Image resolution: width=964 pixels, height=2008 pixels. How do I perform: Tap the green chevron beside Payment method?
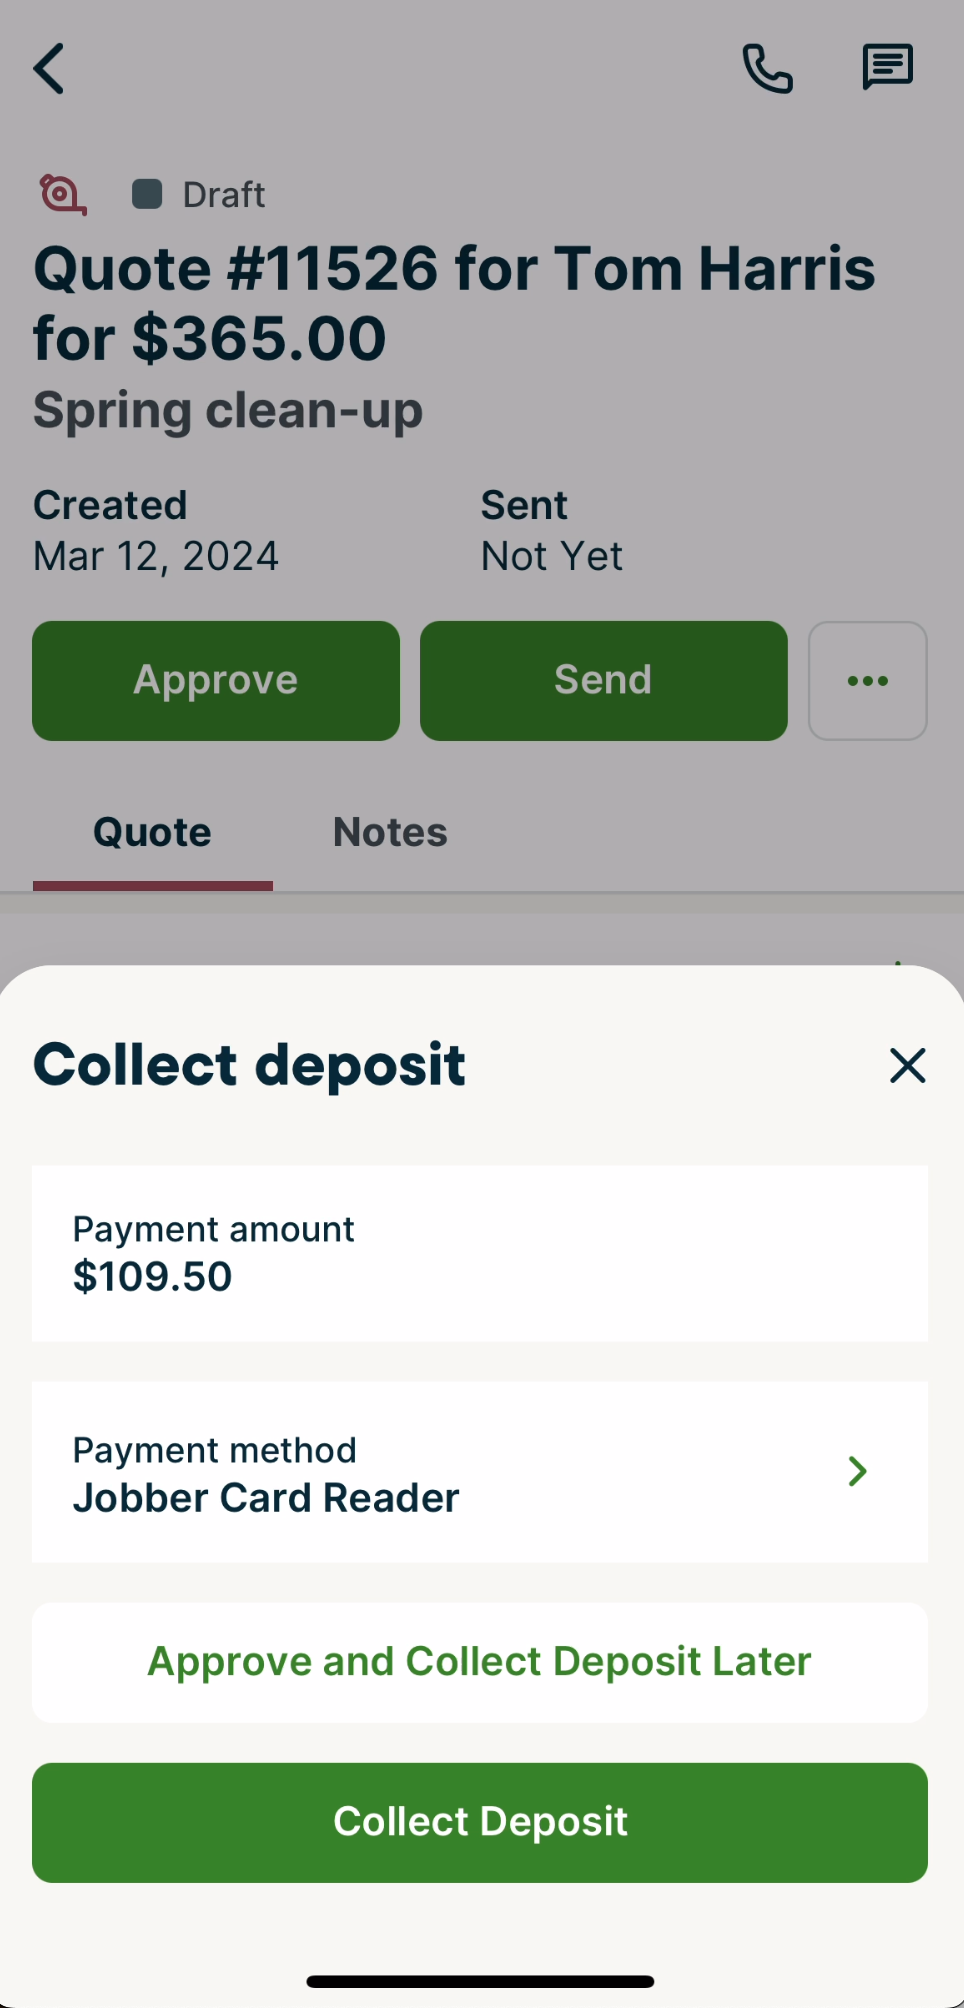857,1471
